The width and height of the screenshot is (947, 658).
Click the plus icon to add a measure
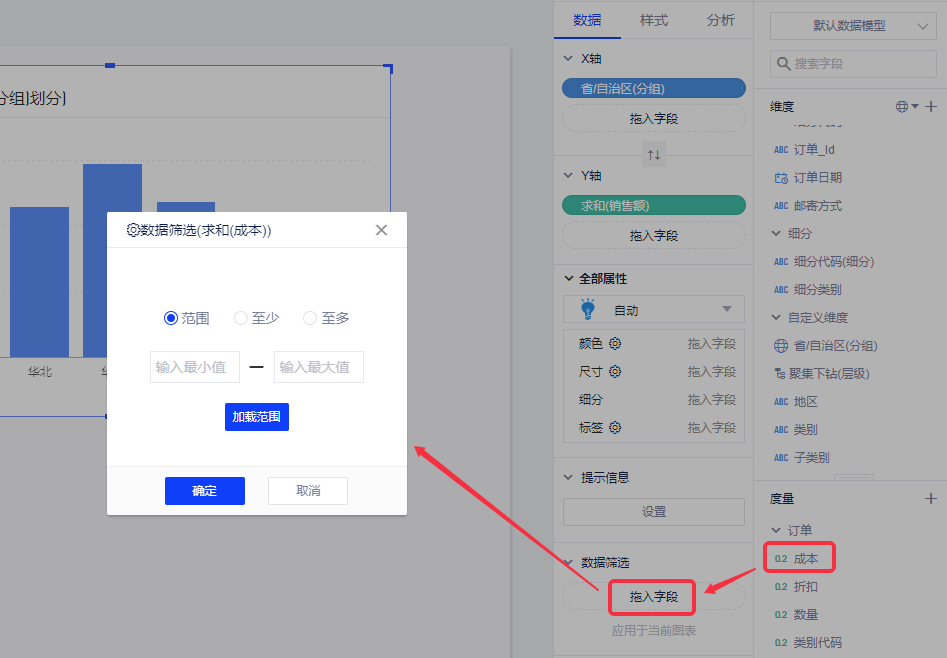point(931,498)
